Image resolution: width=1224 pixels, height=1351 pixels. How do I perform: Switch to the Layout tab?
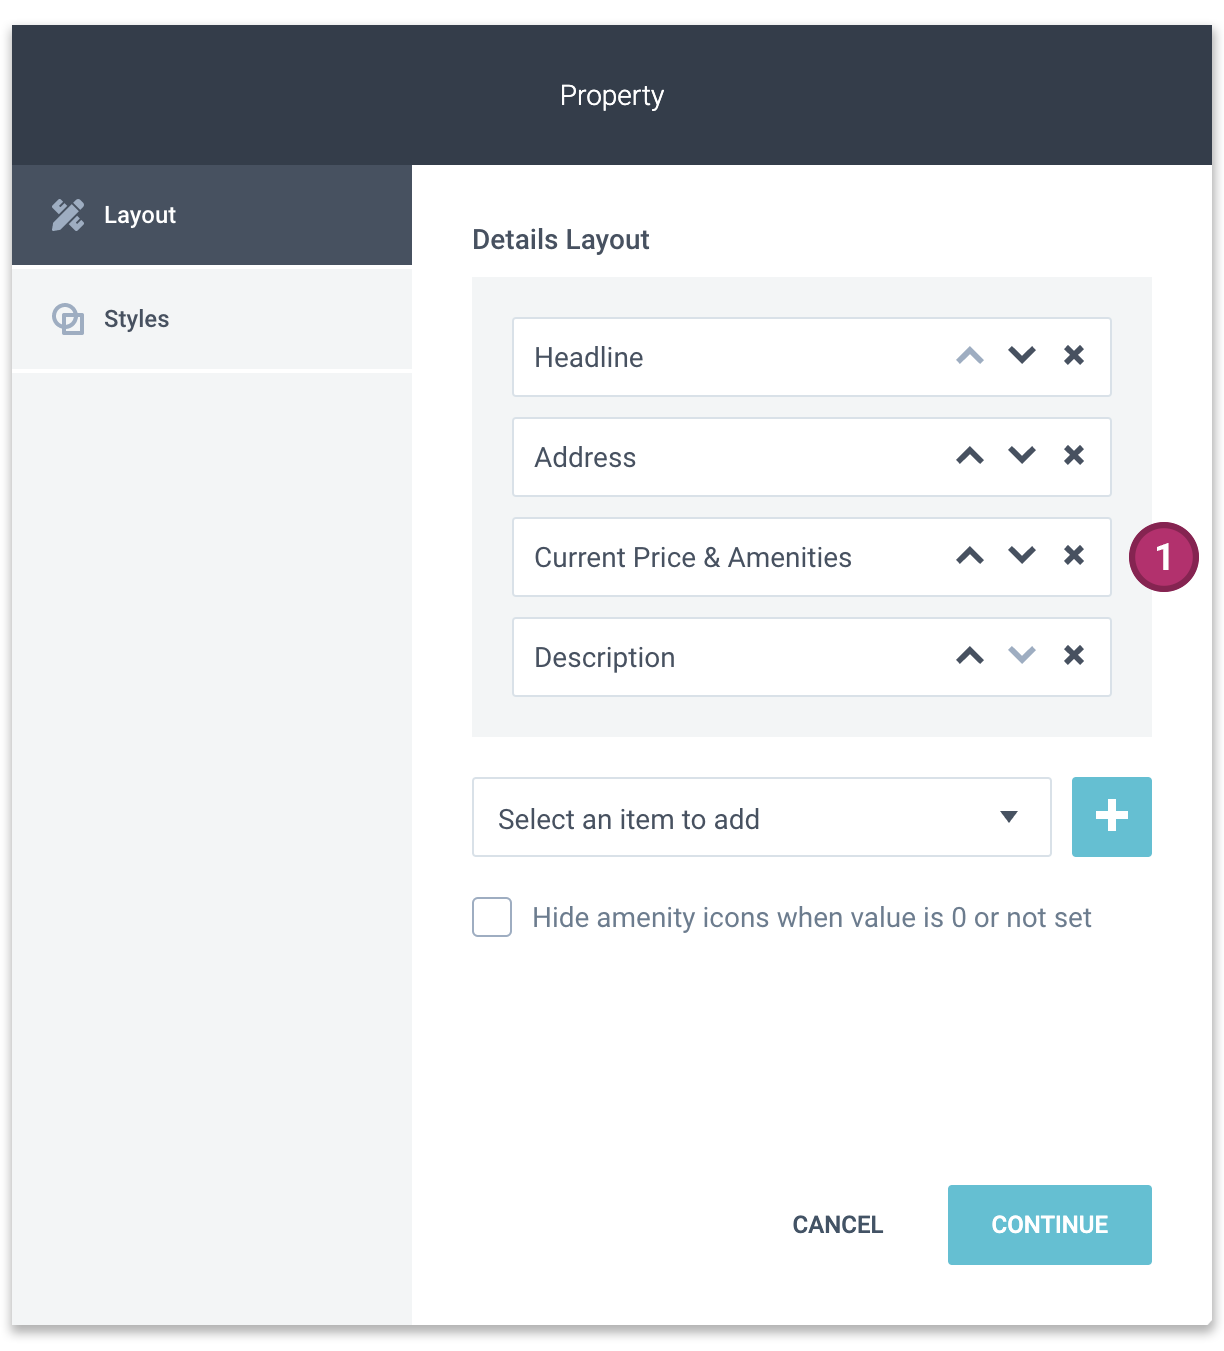click(x=212, y=215)
